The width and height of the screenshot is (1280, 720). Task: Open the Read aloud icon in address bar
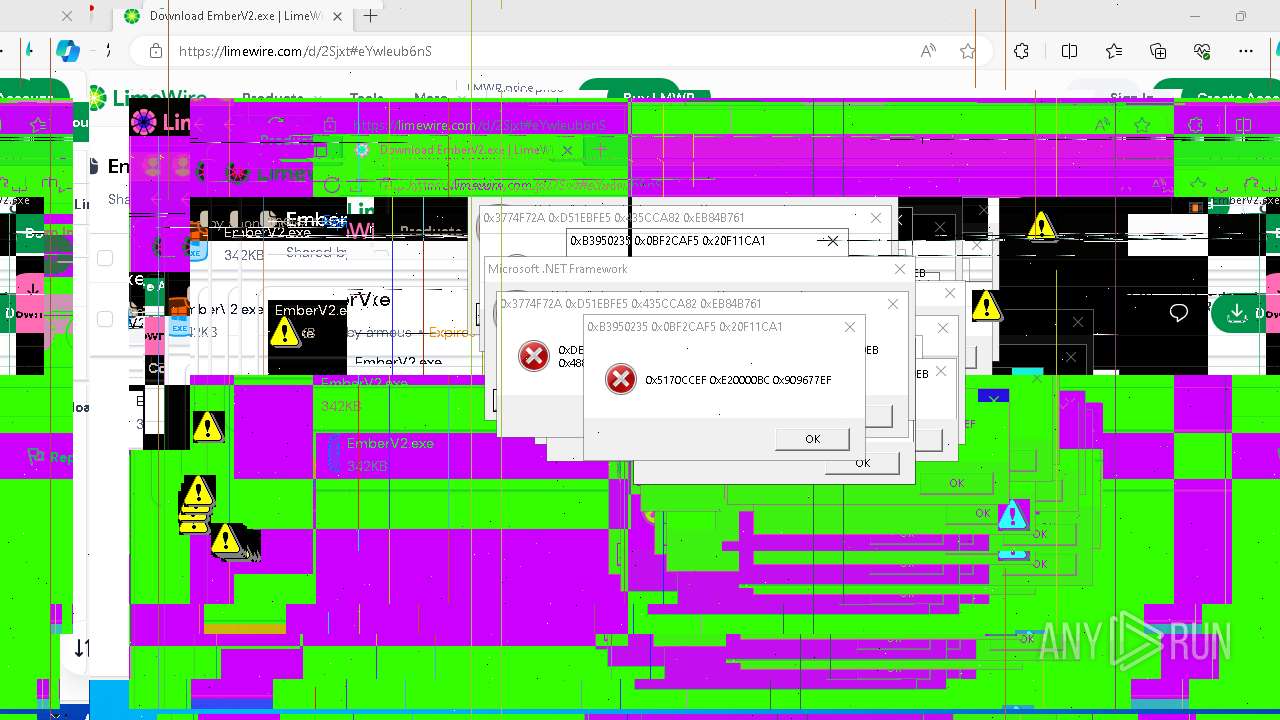(929, 51)
